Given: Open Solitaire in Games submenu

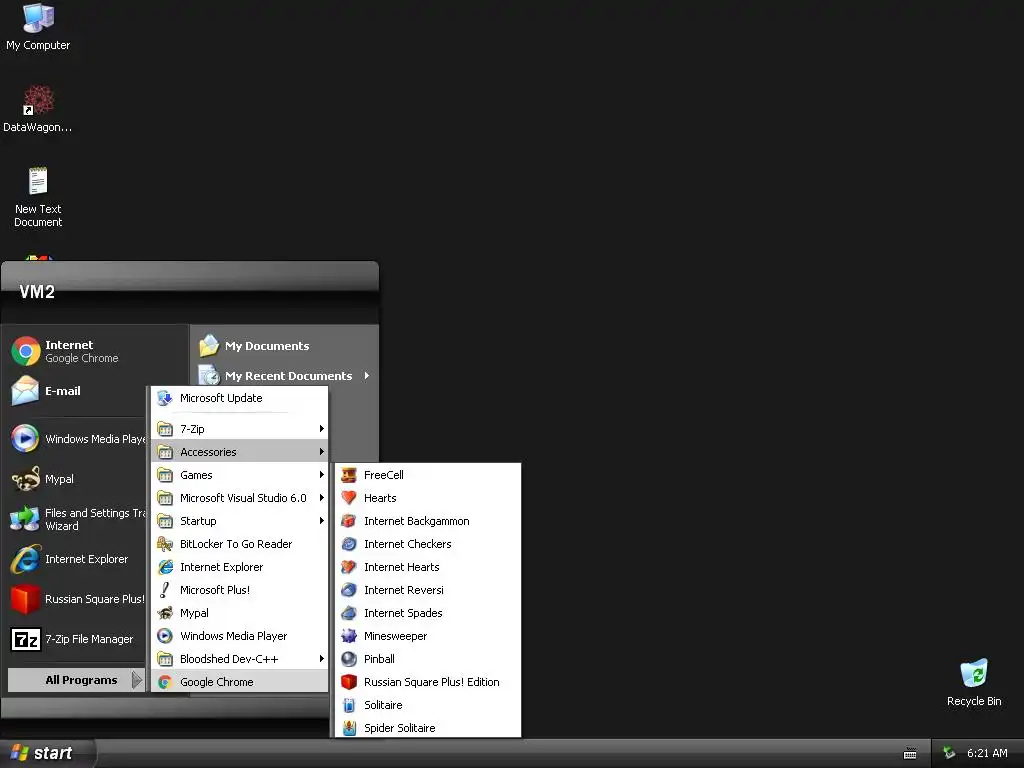Looking at the screenshot, I should [x=428, y=705].
